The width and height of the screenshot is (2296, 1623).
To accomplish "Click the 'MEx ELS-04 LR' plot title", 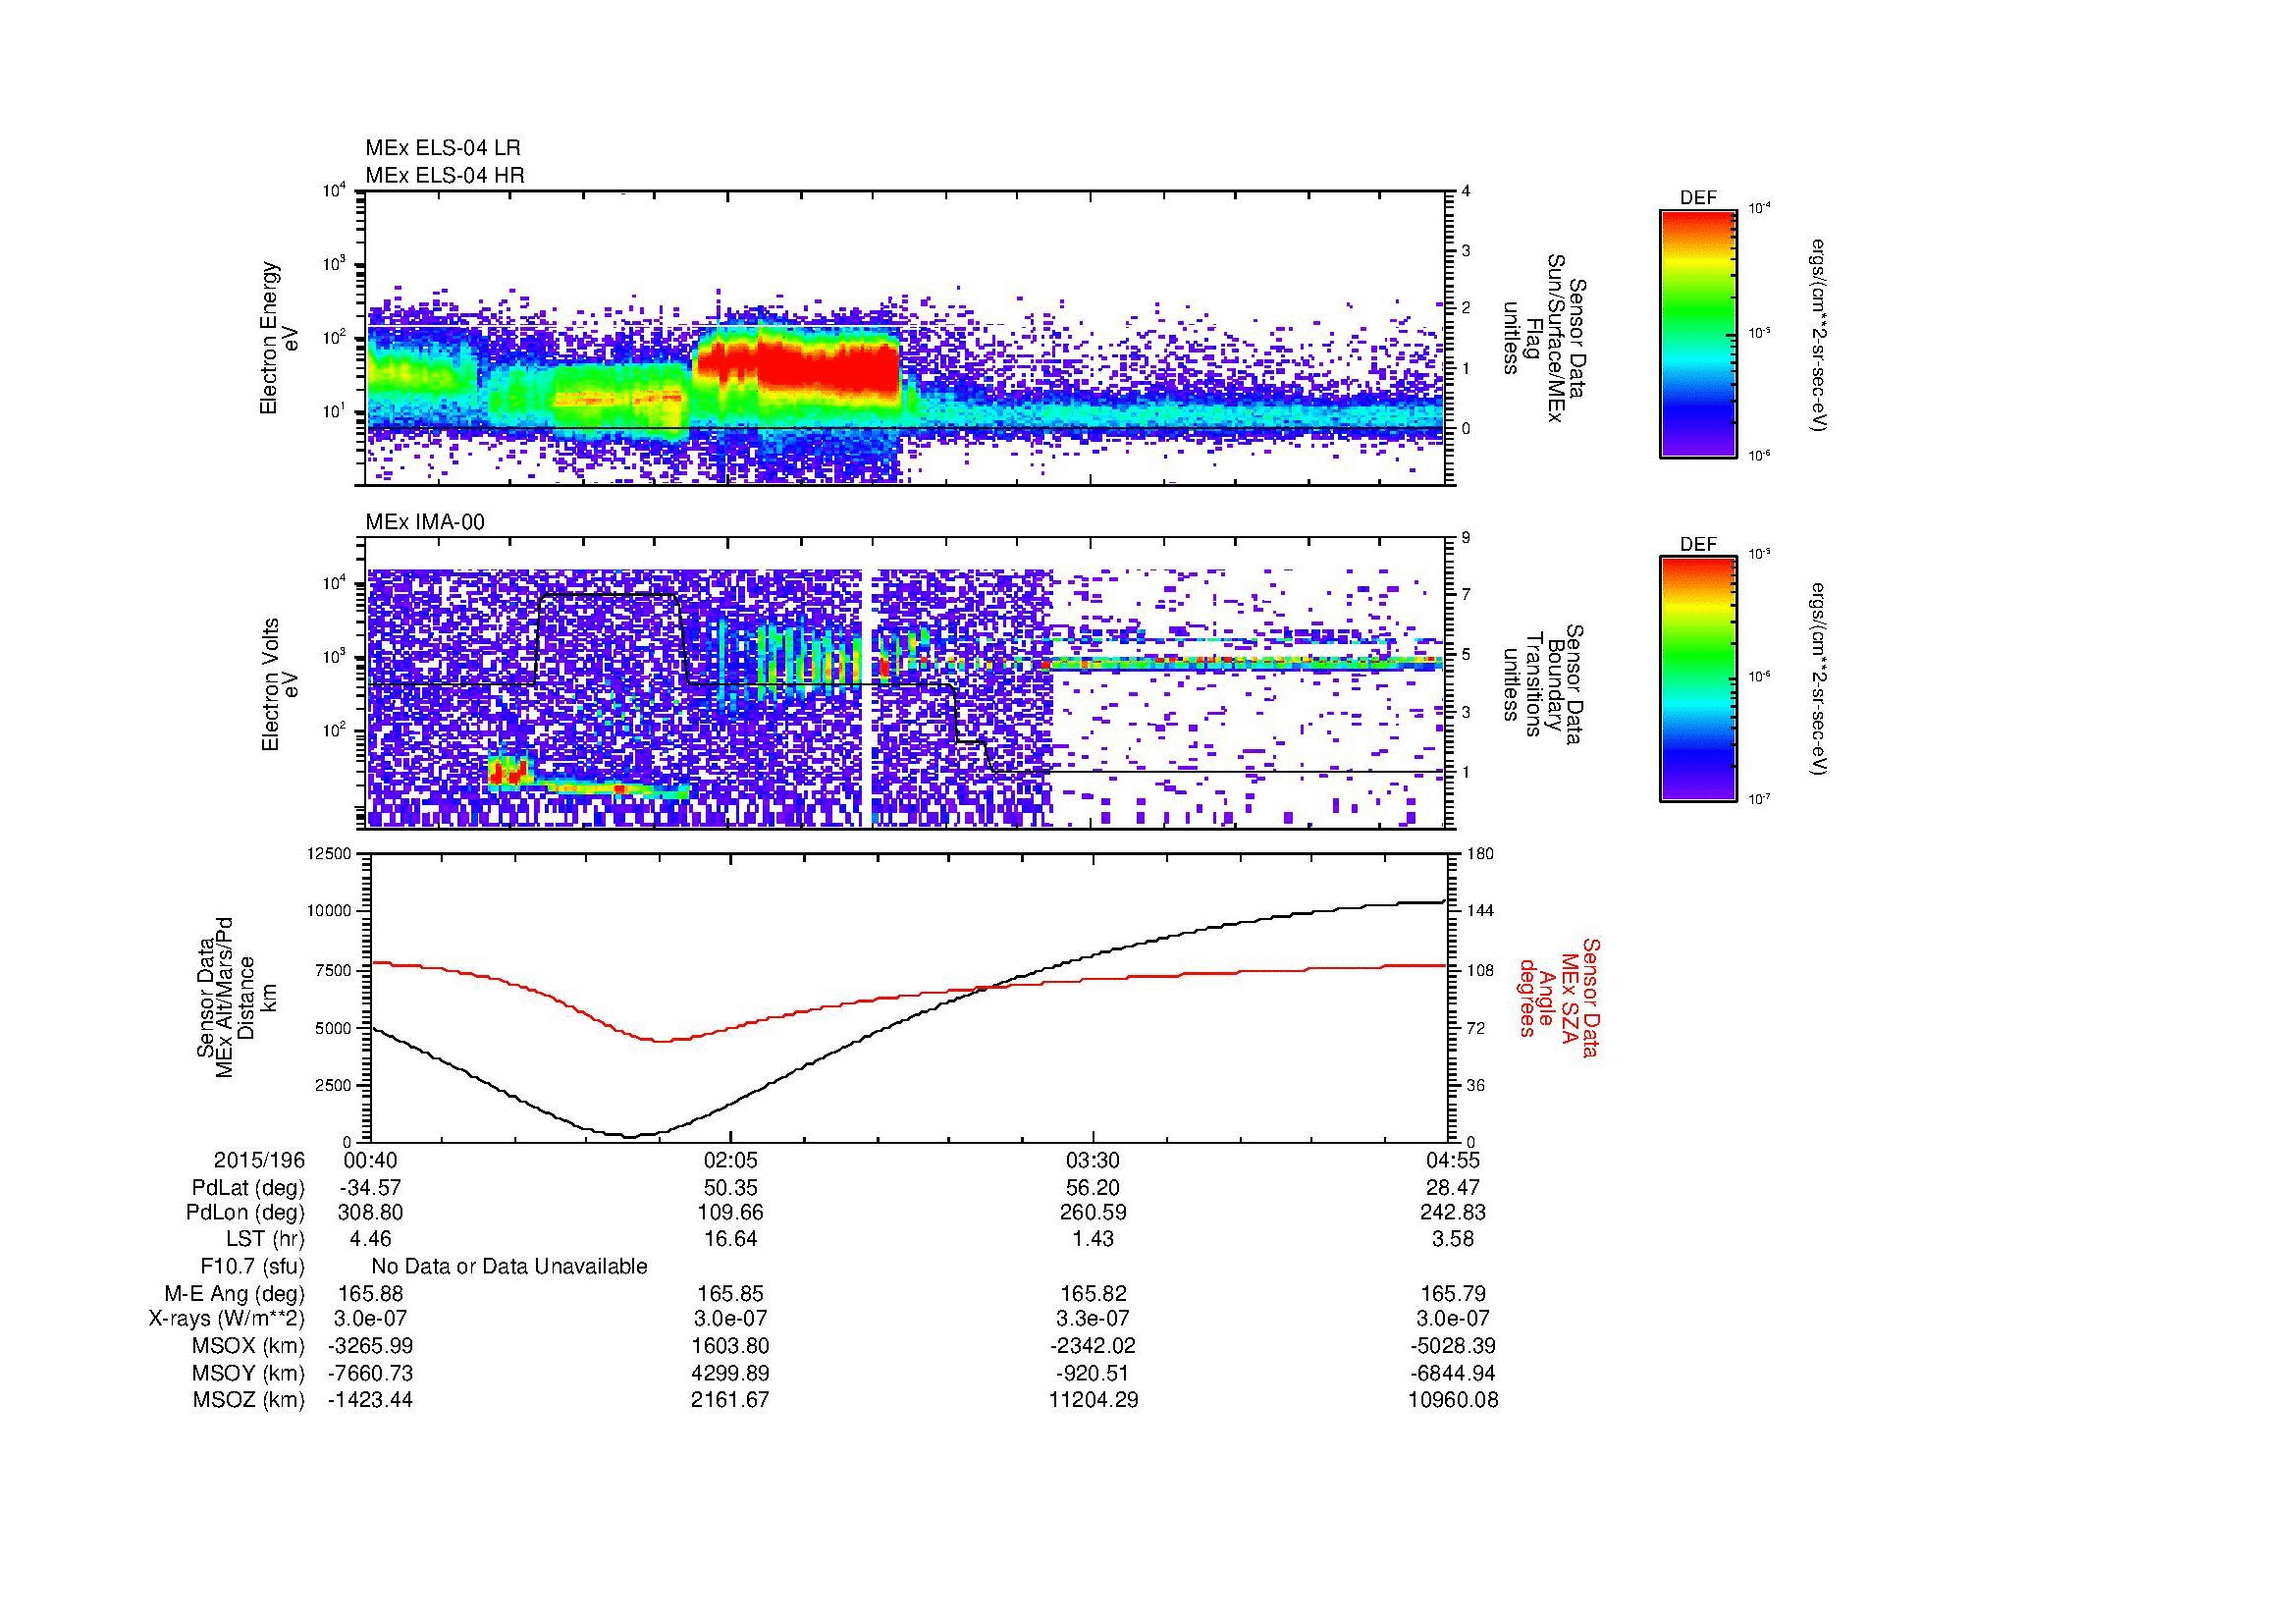I will pyautogui.click(x=443, y=148).
